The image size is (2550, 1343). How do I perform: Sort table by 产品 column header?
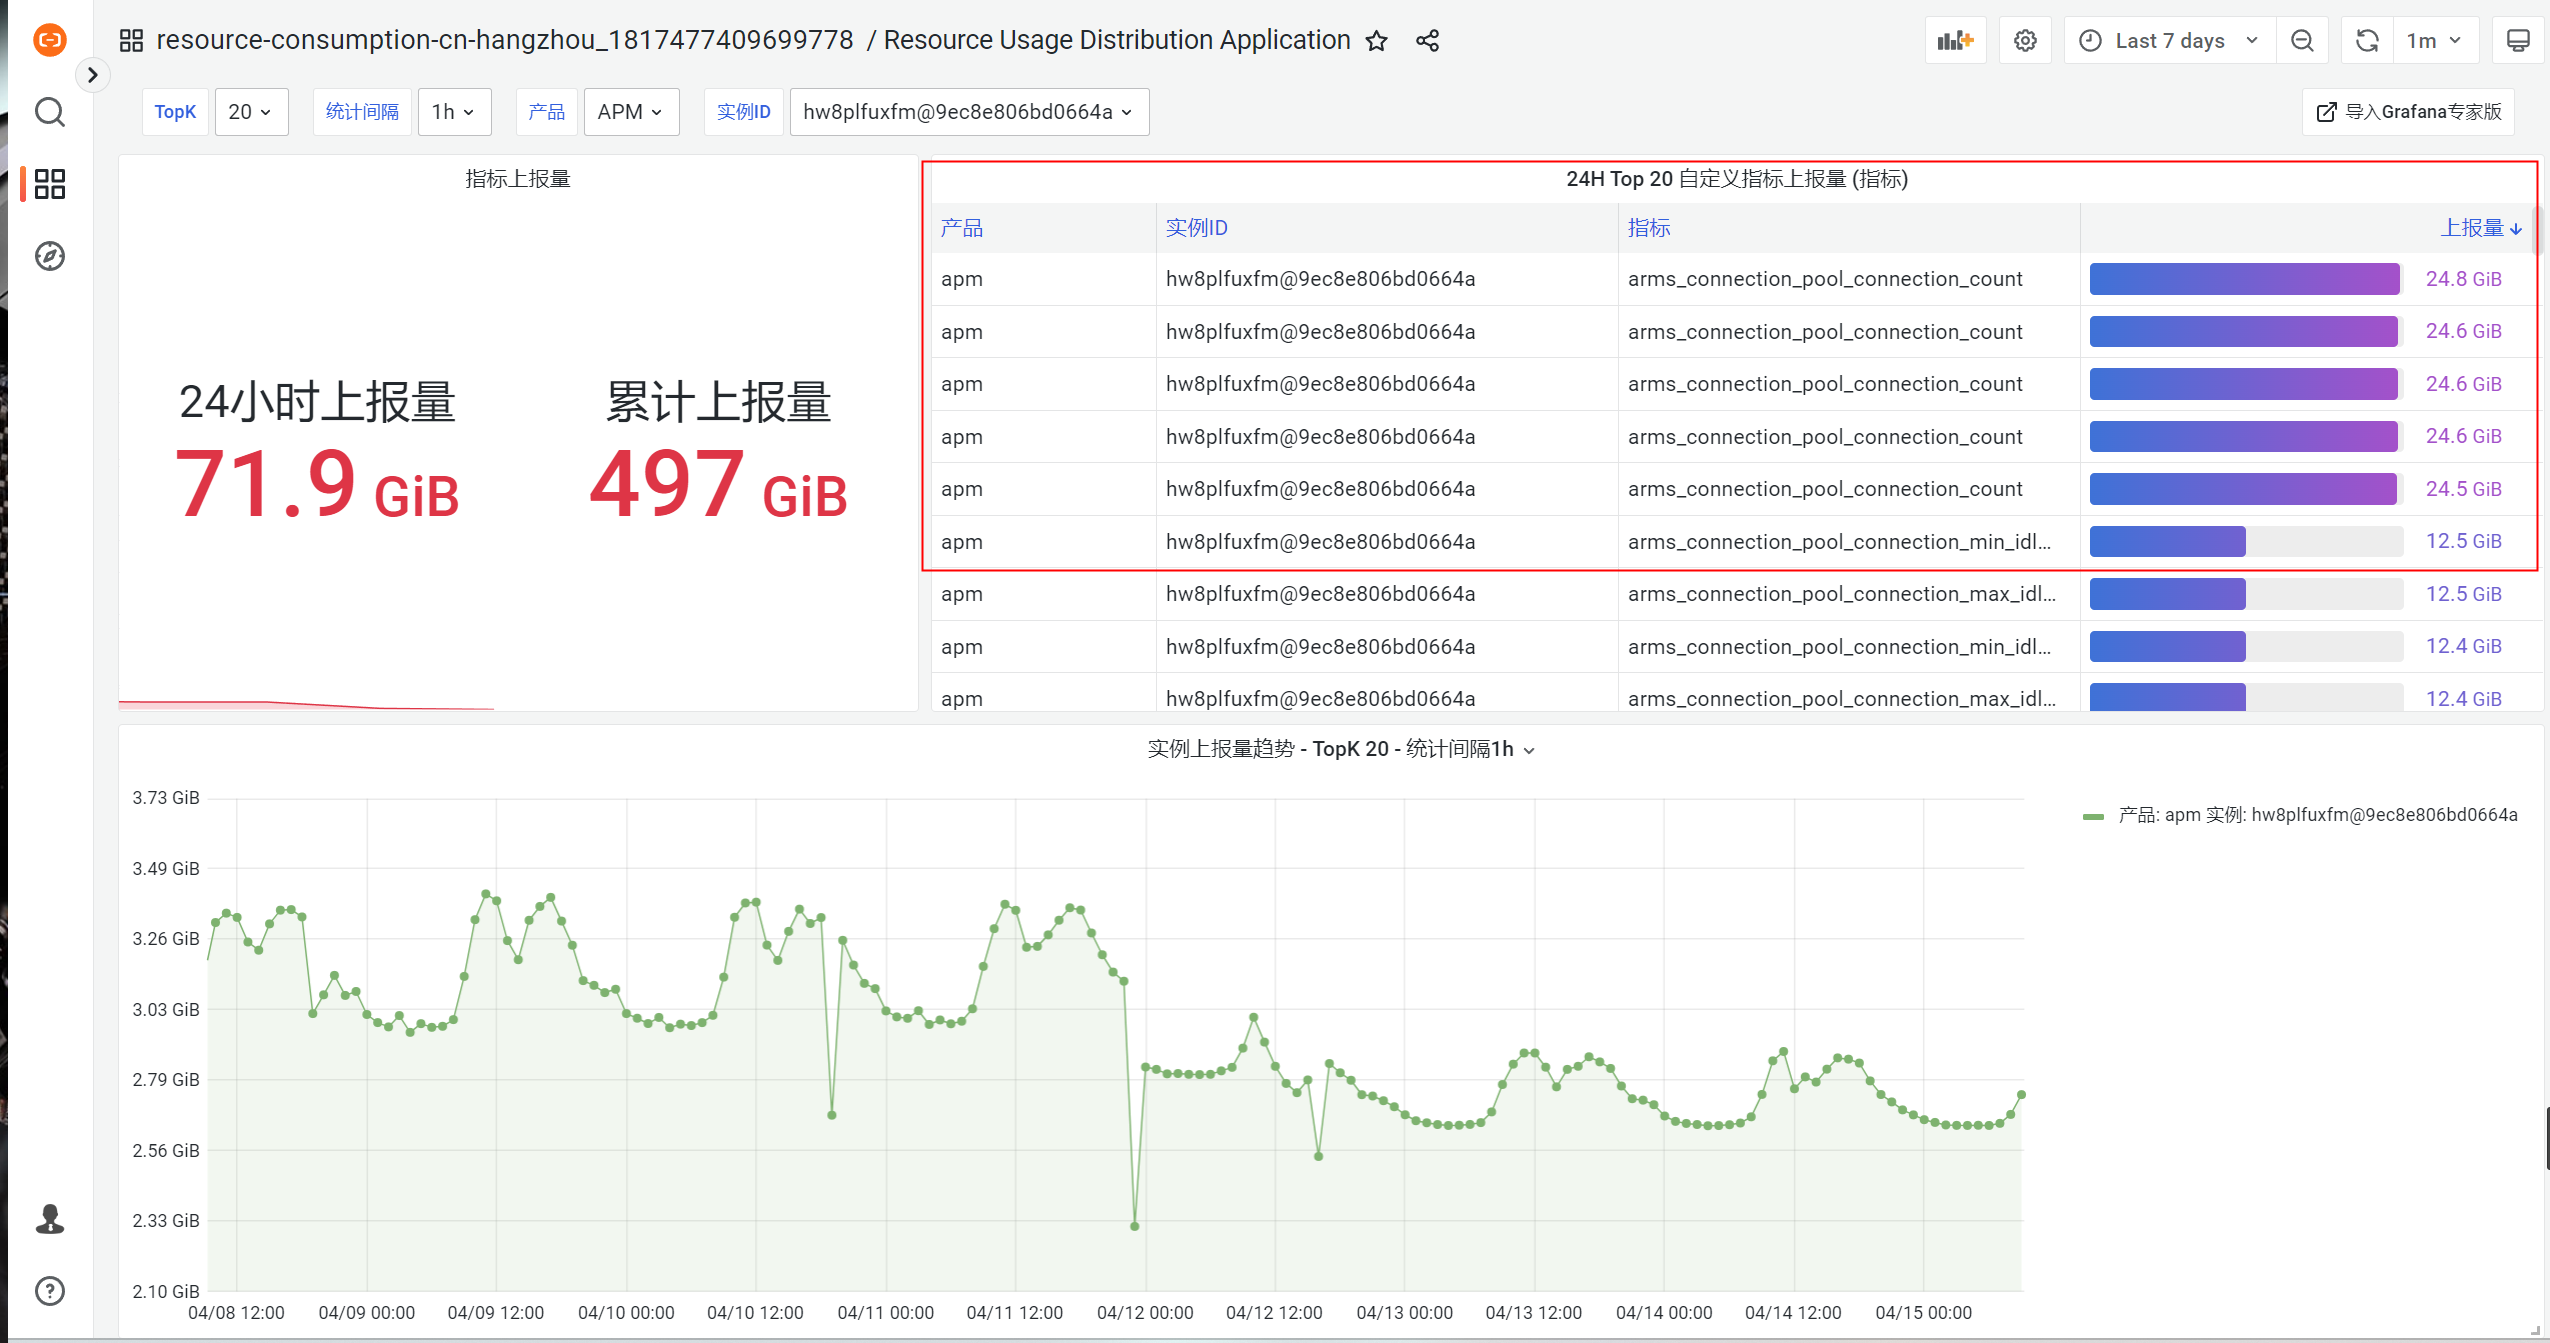[x=962, y=228]
